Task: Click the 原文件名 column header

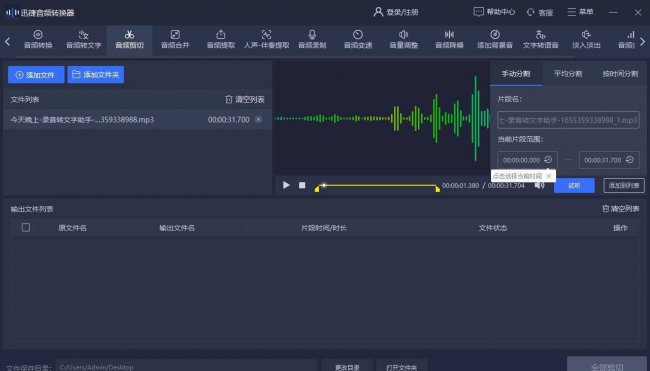Action: pyautogui.click(x=73, y=228)
